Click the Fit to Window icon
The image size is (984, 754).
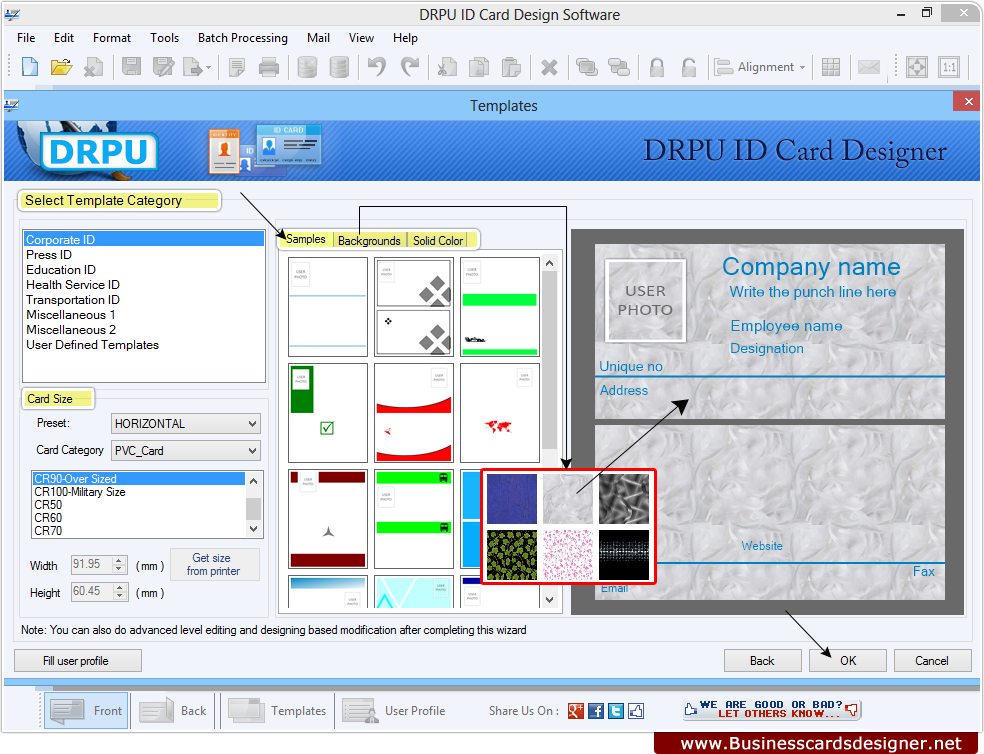pyautogui.click(x=917, y=67)
